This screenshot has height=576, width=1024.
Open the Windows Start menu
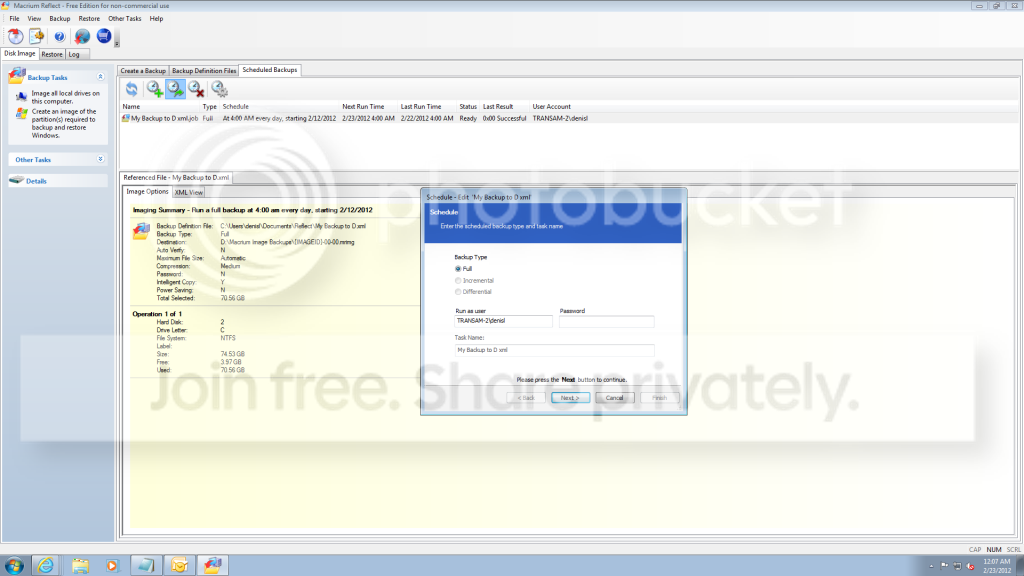click(x=14, y=566)
